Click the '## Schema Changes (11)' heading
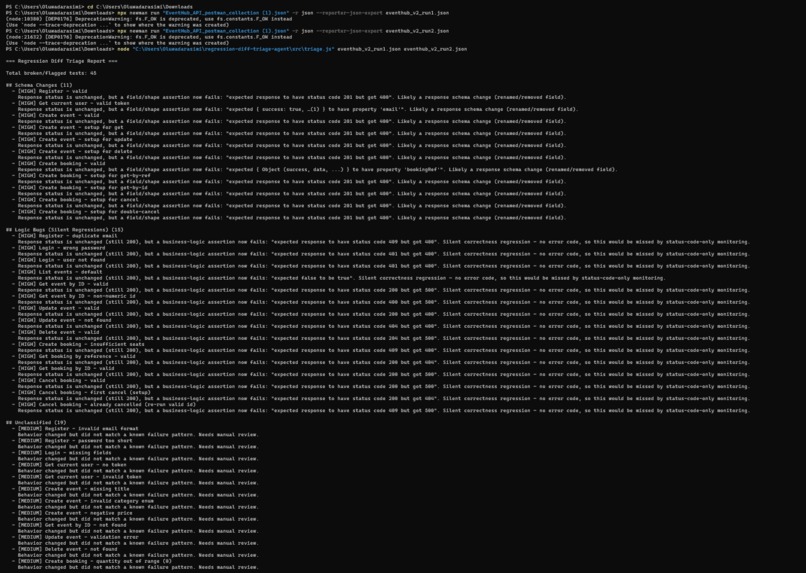The image size is (806, 573). pos(39,85)
